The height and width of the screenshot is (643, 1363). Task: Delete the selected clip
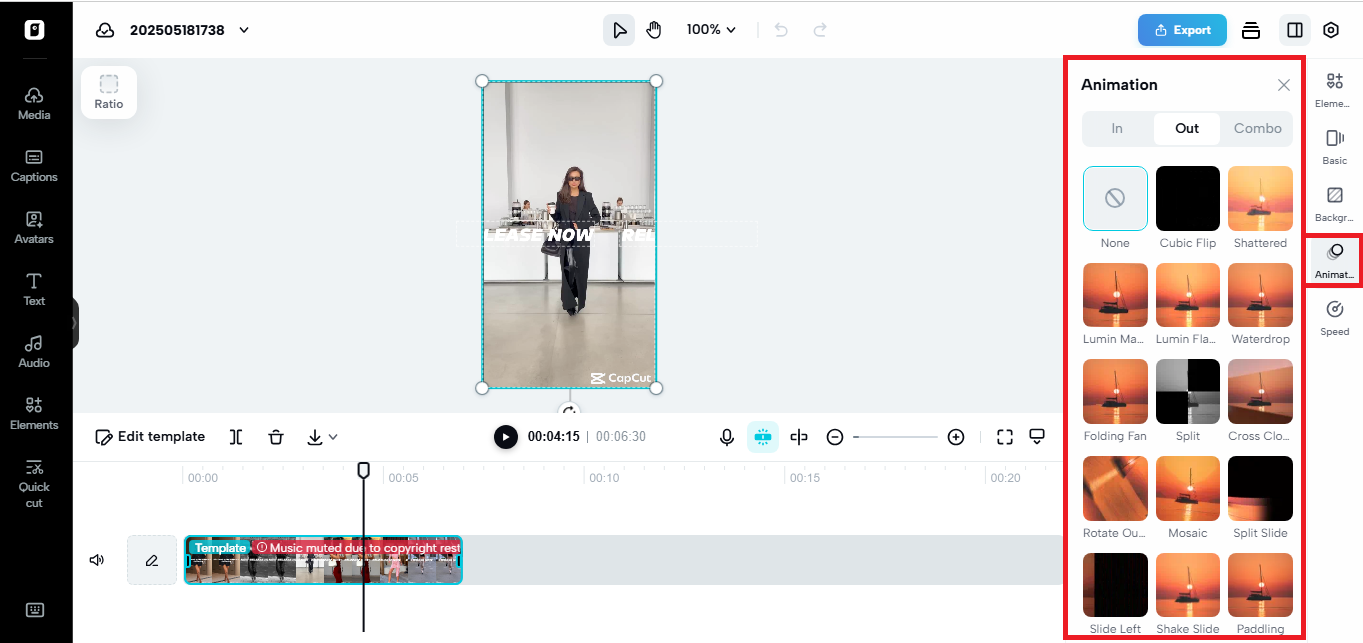coord(276,436)
